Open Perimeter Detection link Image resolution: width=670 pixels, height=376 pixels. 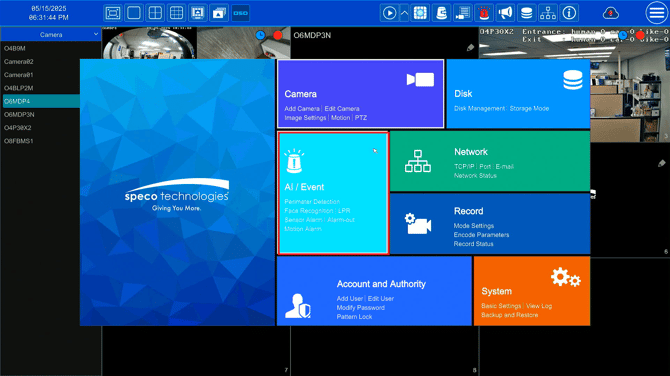click(x=312, y=202)
